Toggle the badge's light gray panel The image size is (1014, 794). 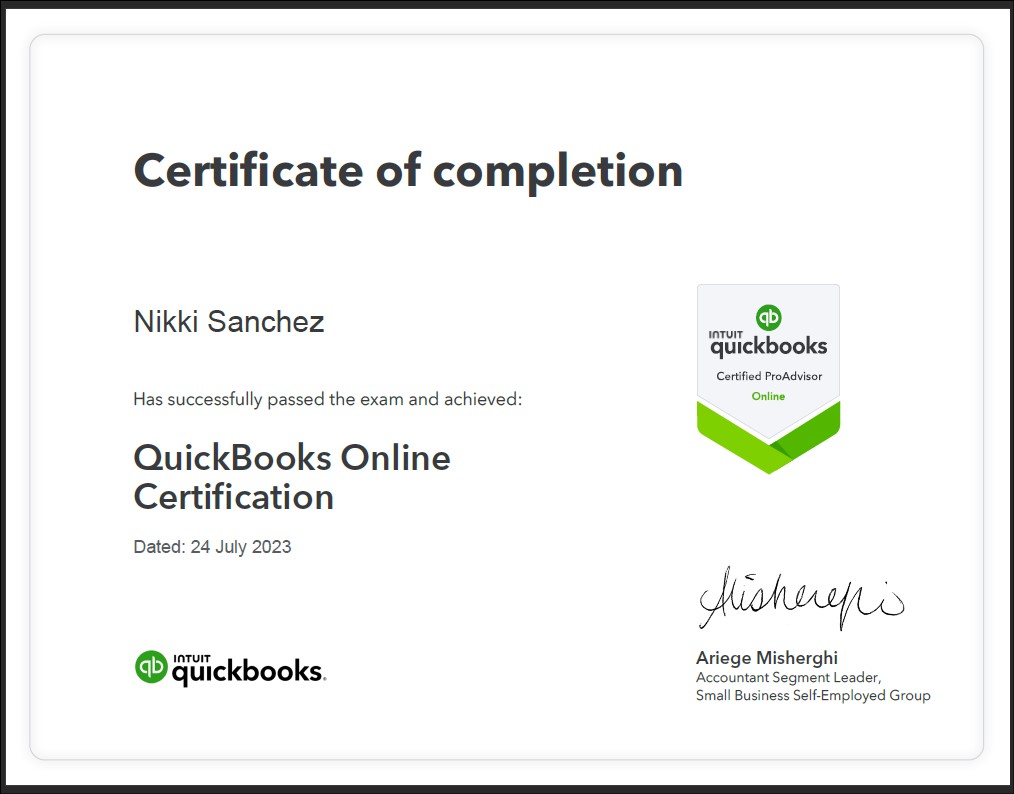(768, 350)
